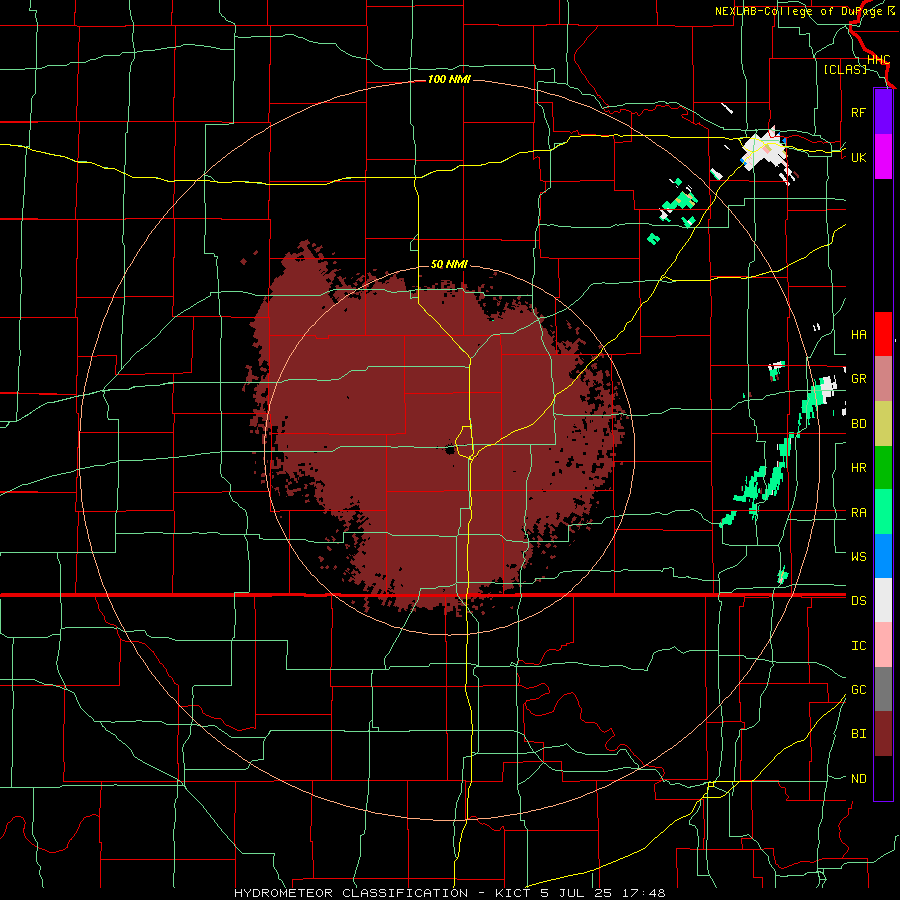900x900 pixels.
Task: Select the IC pink legend swatch
Action: pyautogui.click(x=883, y=645)
